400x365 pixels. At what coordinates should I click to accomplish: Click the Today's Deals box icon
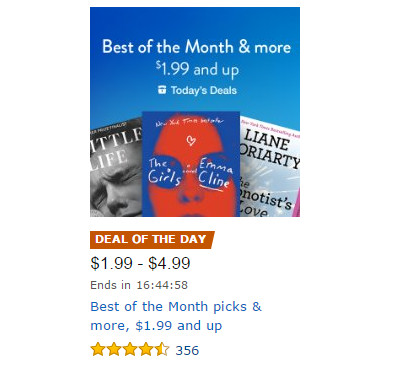pos(162,90)
